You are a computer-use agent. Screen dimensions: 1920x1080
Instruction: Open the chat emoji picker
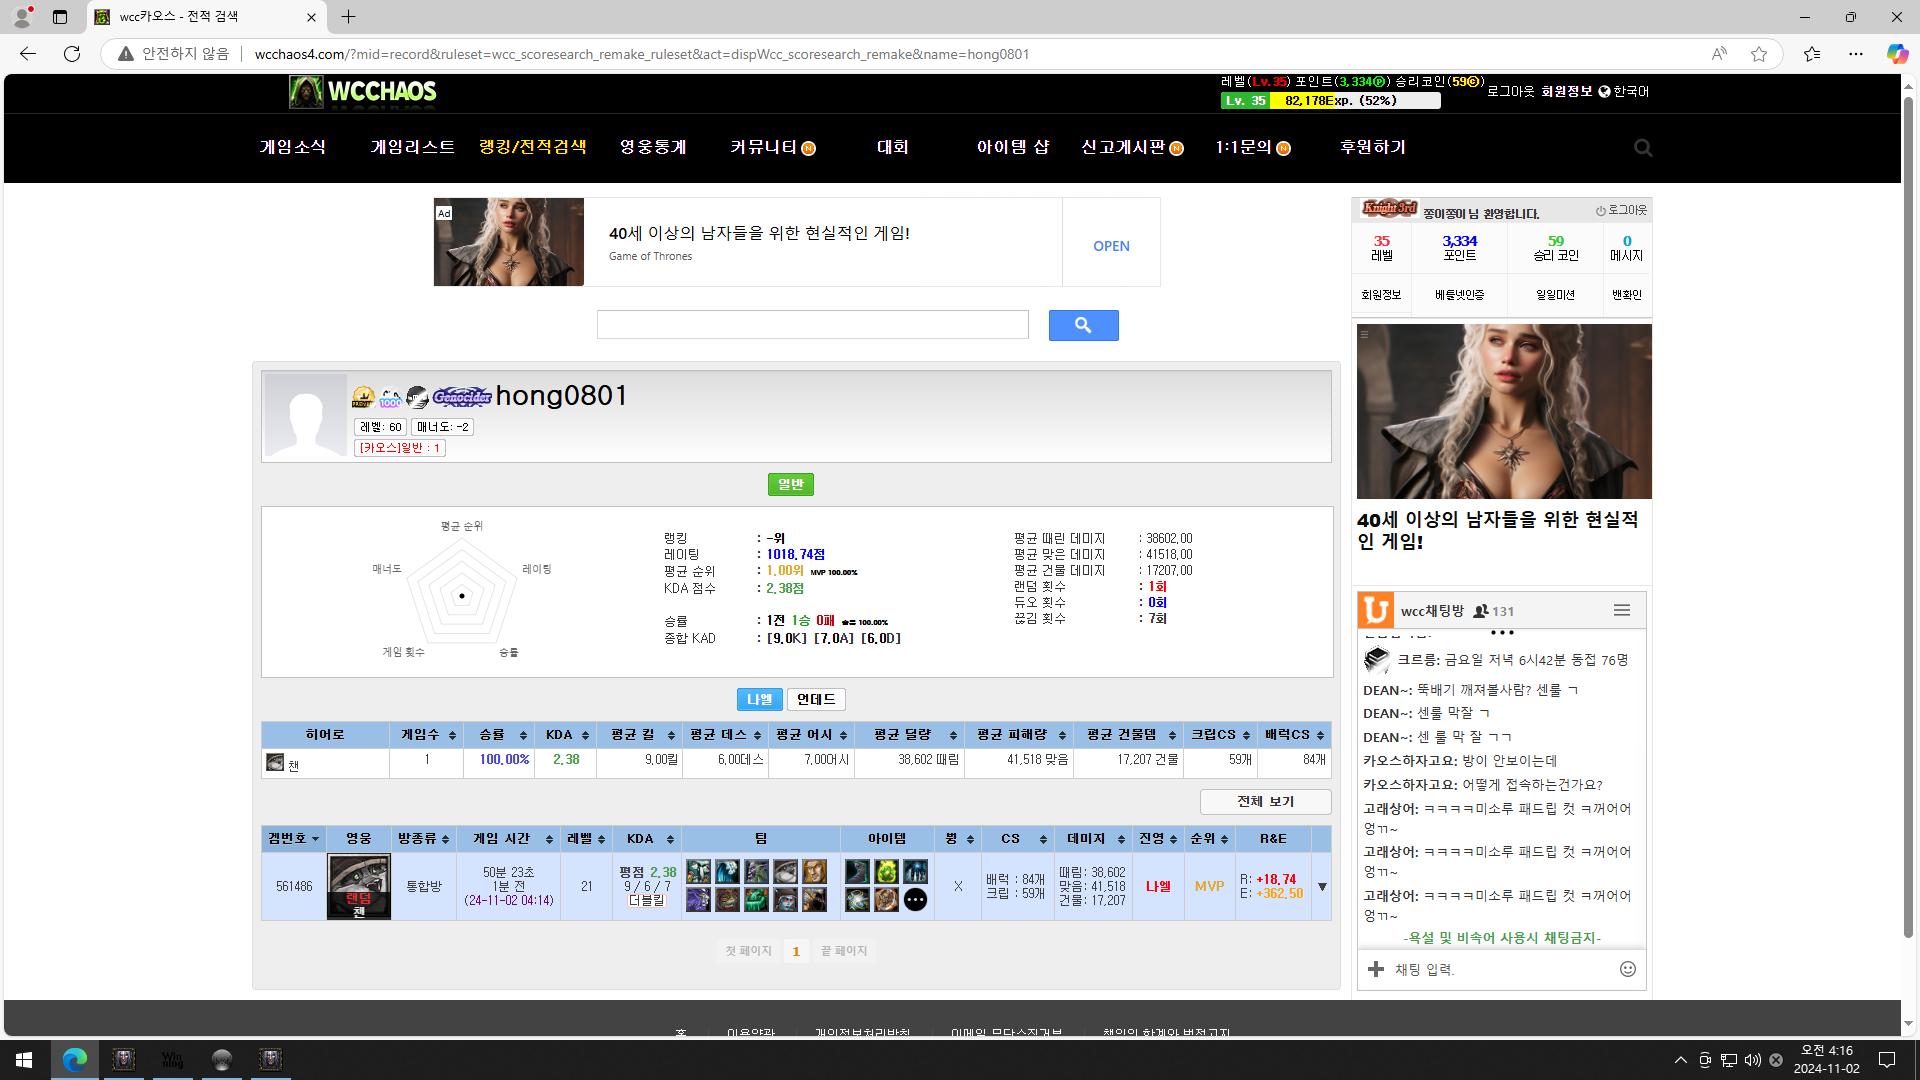[x=1628, y=969]
